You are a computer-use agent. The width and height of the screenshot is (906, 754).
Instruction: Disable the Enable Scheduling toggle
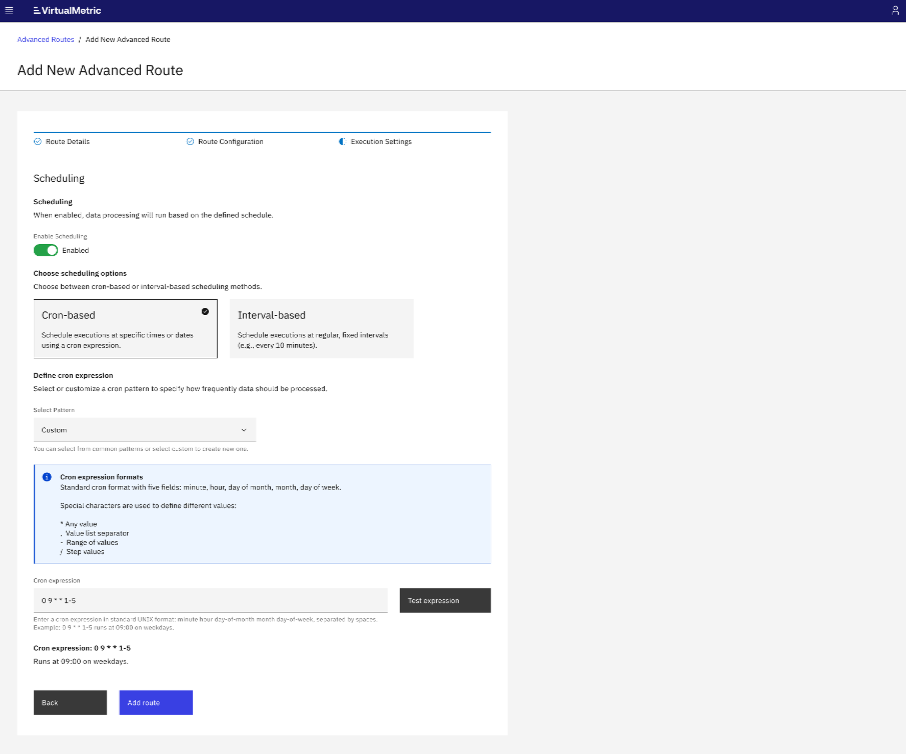[44, 249]
